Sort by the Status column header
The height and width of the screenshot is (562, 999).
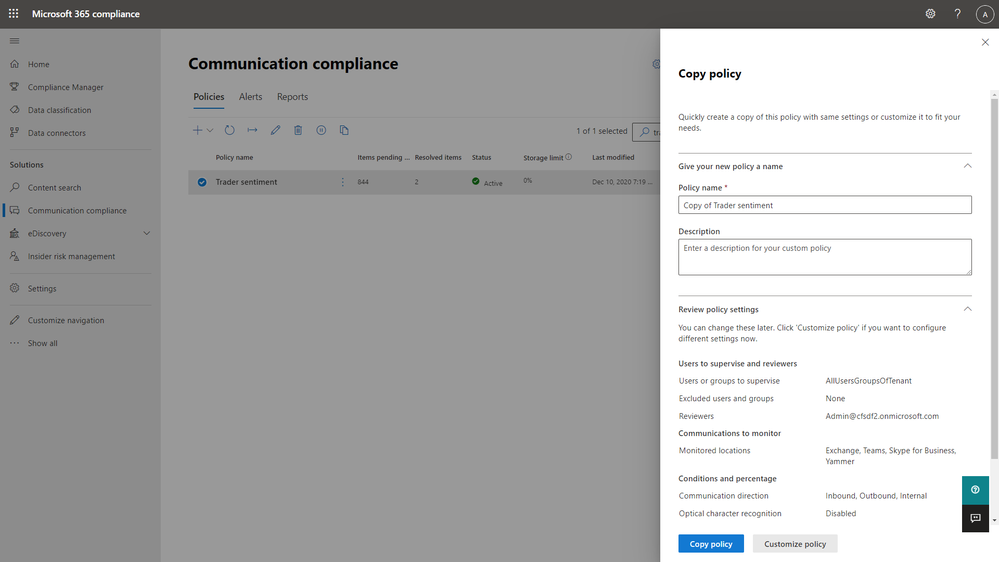(482, 157)
